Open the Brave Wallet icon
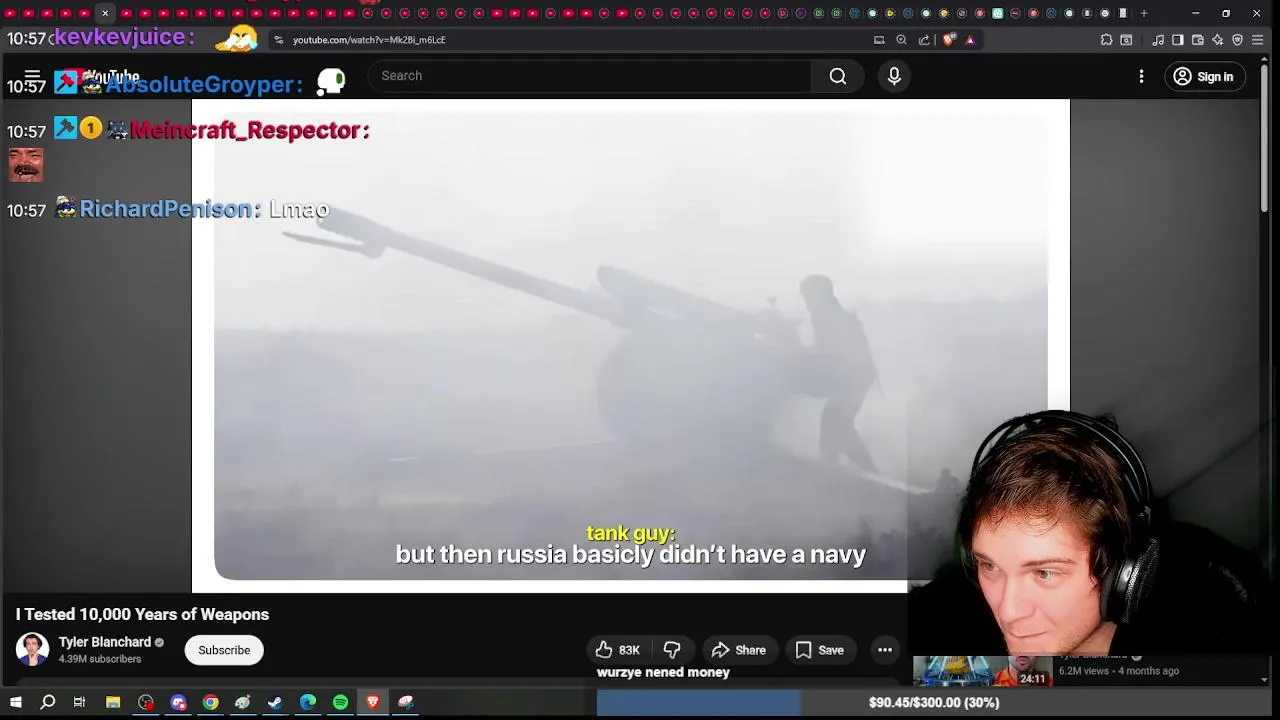 [x=1198, y=40]
